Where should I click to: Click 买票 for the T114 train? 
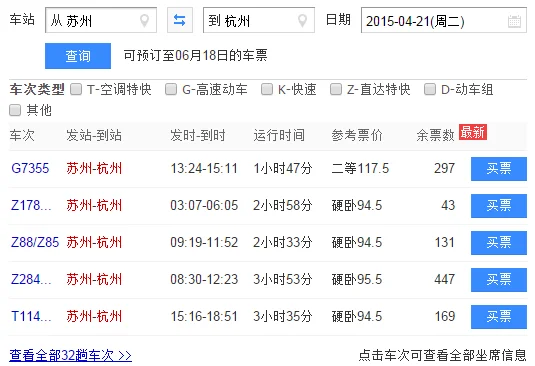click(x=499, y=317)
